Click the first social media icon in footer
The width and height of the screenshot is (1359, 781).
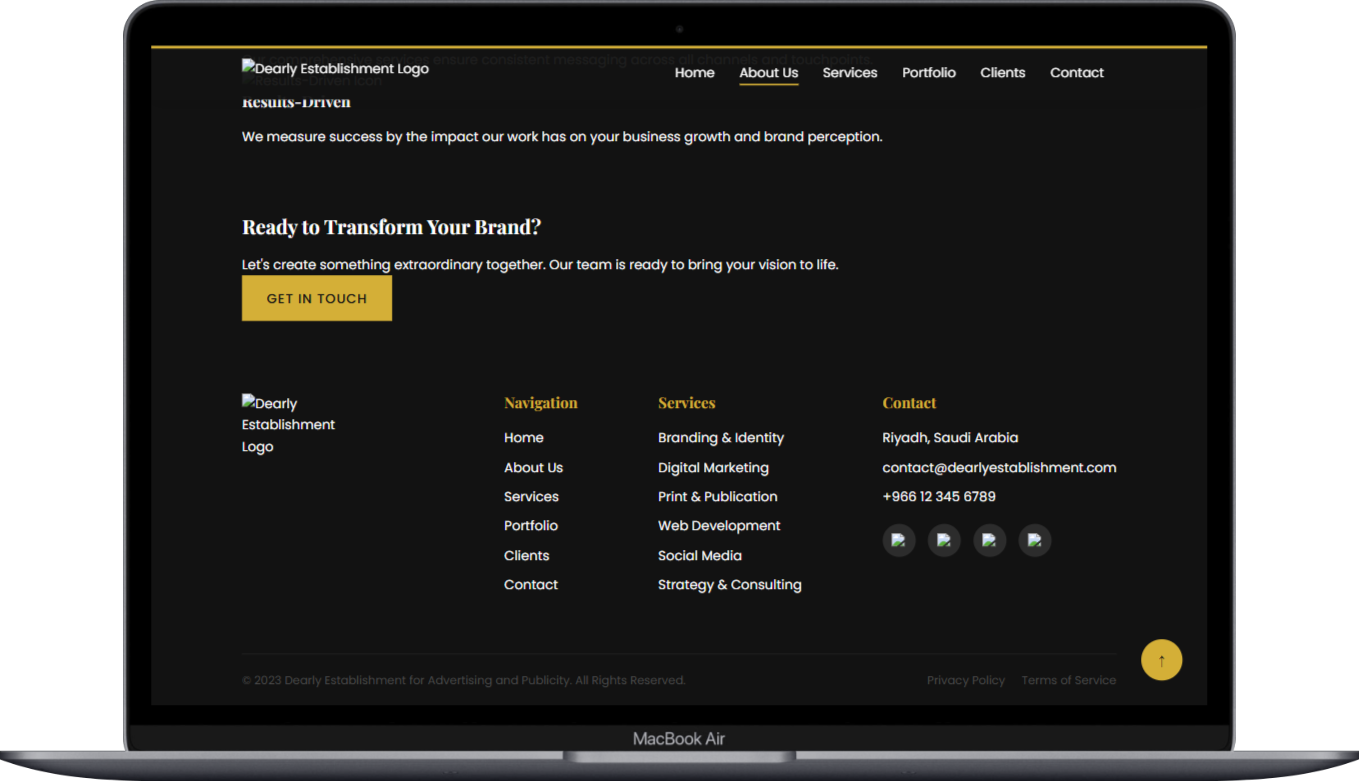tap(898, 541)
